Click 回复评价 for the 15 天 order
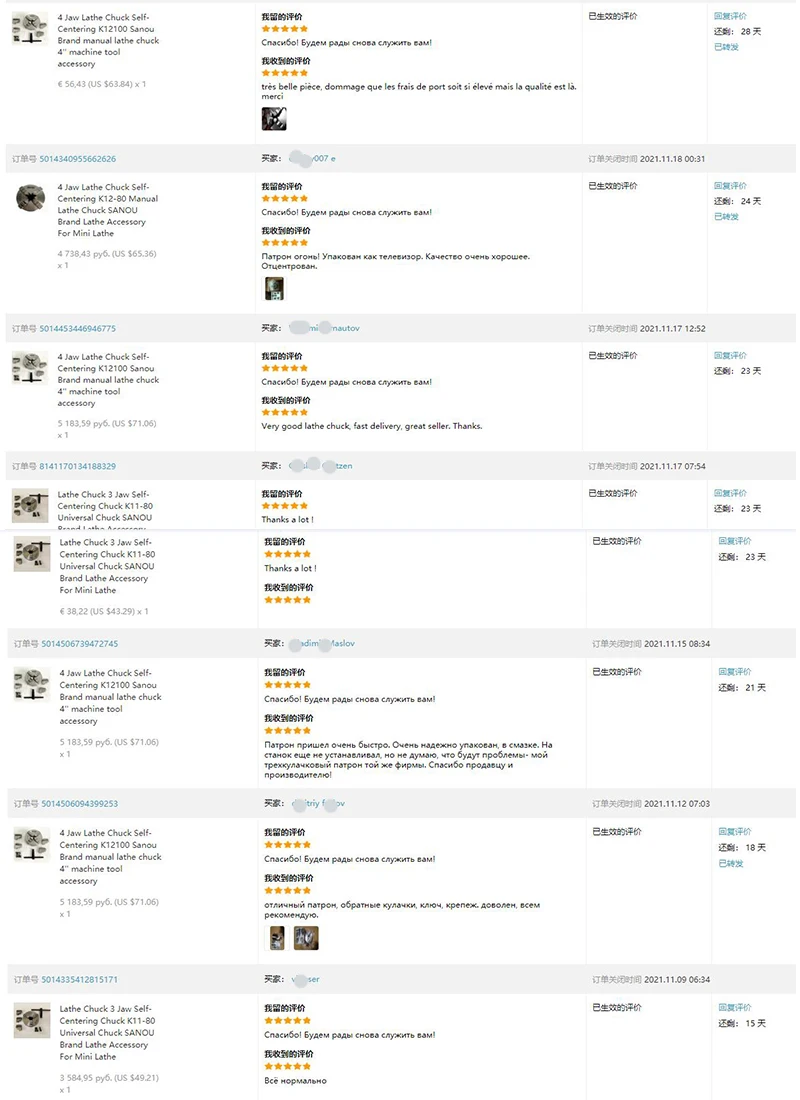 click(734, 1008)
